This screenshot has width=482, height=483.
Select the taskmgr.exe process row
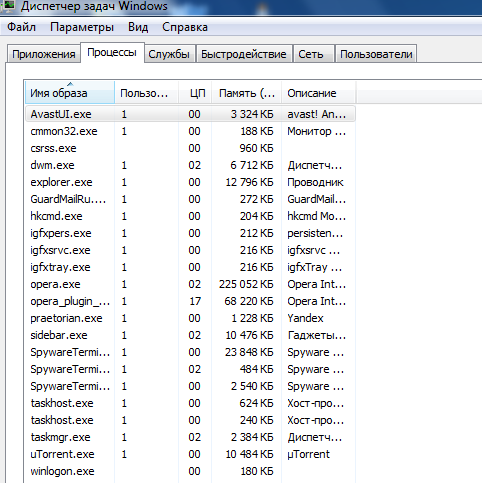pos(190,437)
